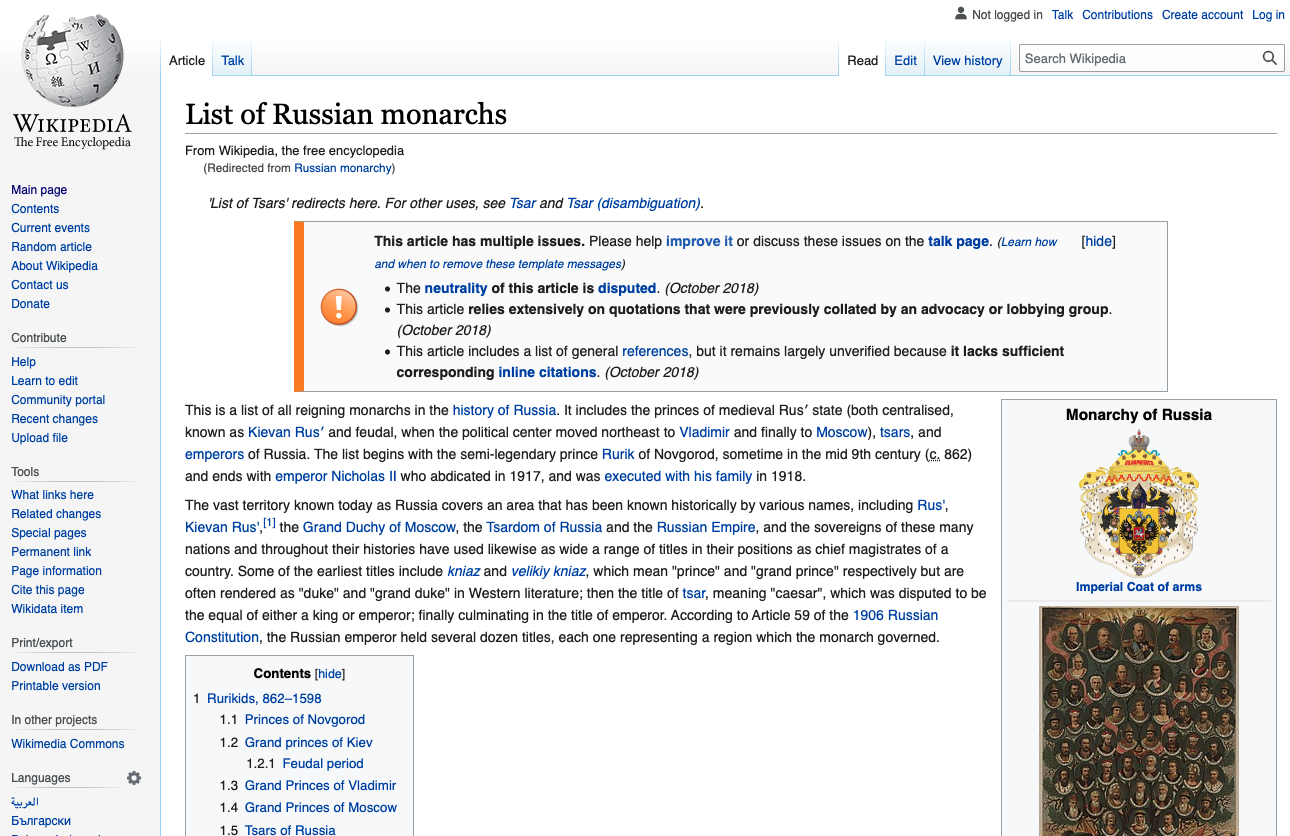Viewport: 1290px width, 836px height.
Task: Hide the Contents table
Action: click(330, 674)
